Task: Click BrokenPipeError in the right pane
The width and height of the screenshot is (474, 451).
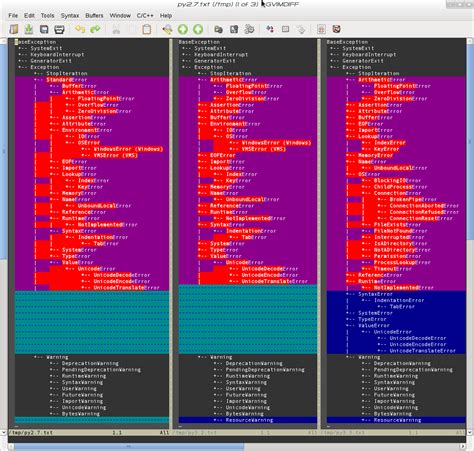Action: [x=413, y=200]
